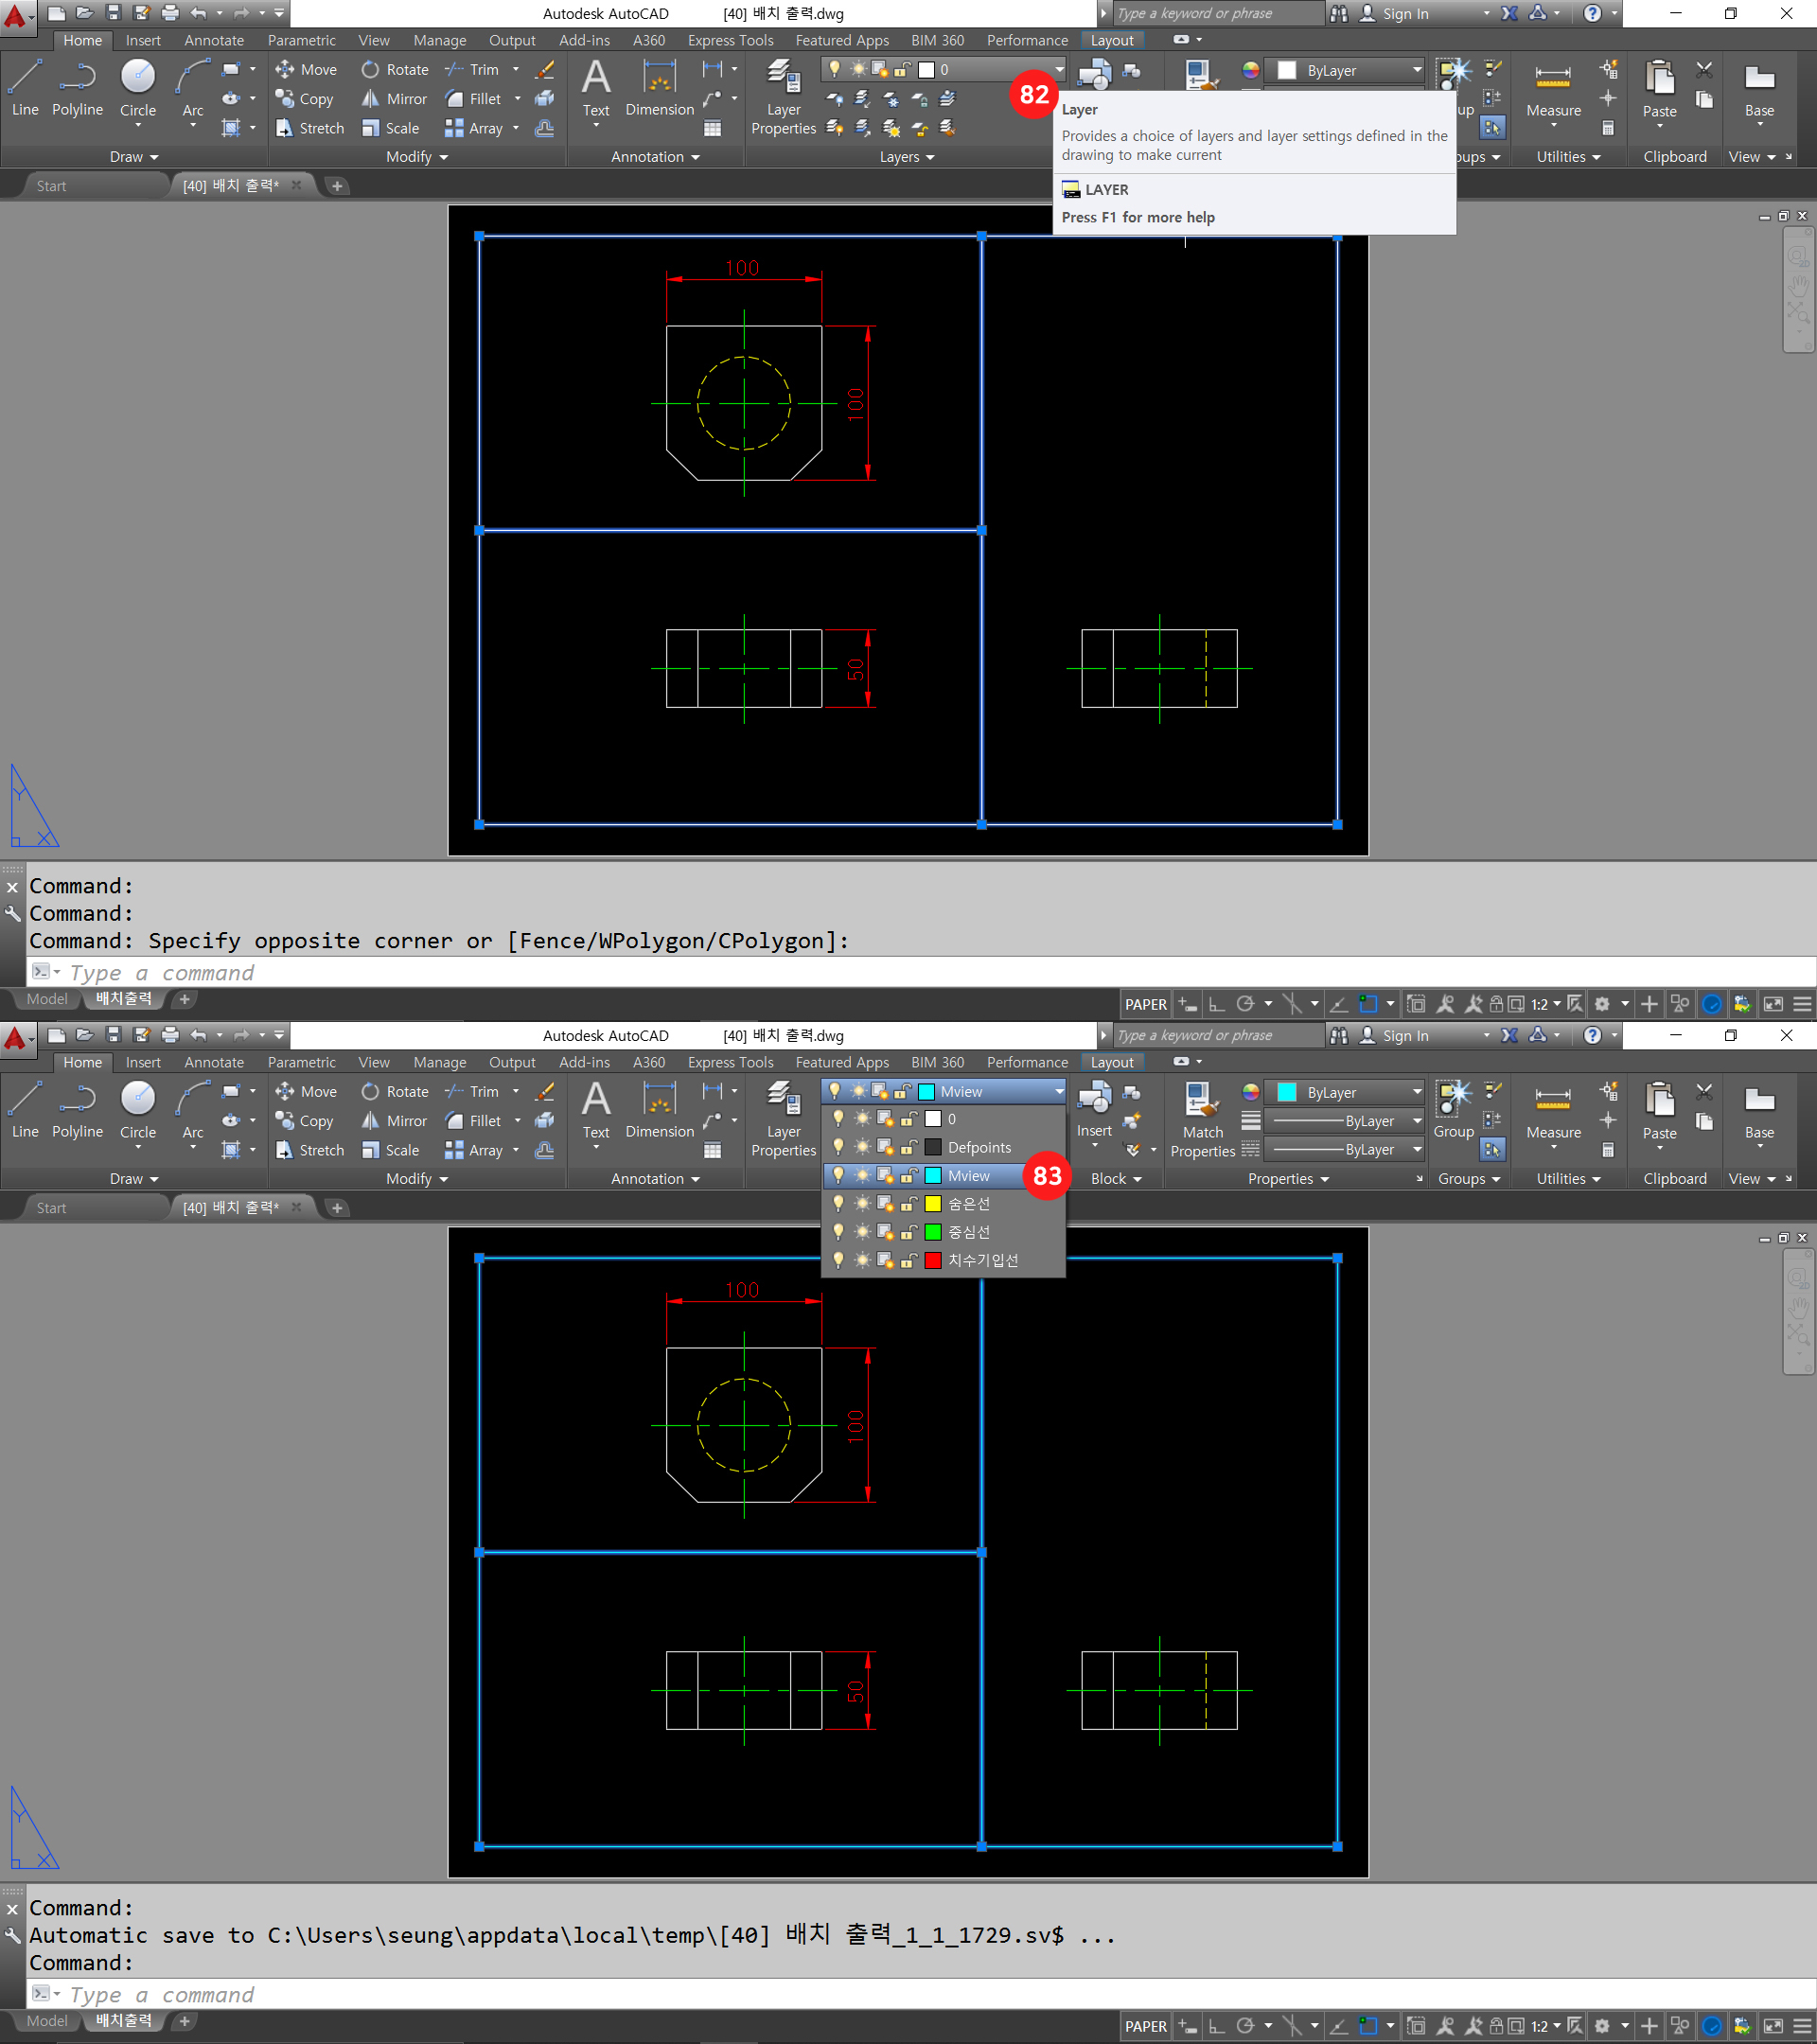
Task: Click LAYER command in the tooltip
Action: click(1096, 190)
